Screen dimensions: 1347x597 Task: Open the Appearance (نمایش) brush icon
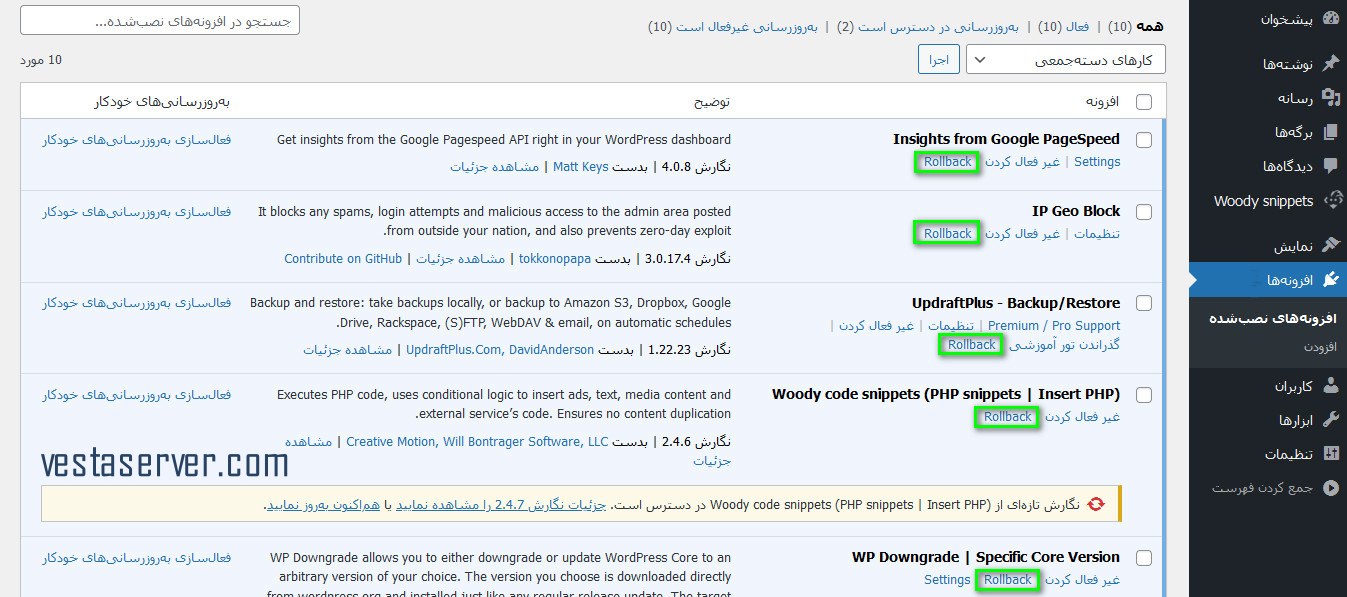[x=1330, y=245]
